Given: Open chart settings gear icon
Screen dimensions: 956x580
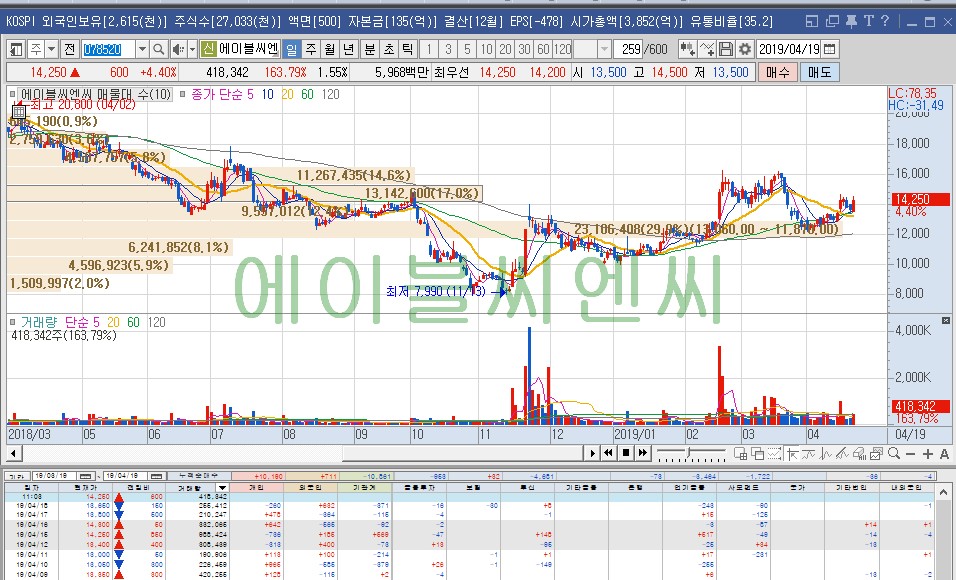Looking at the screenshot, I should coord(744,49).
